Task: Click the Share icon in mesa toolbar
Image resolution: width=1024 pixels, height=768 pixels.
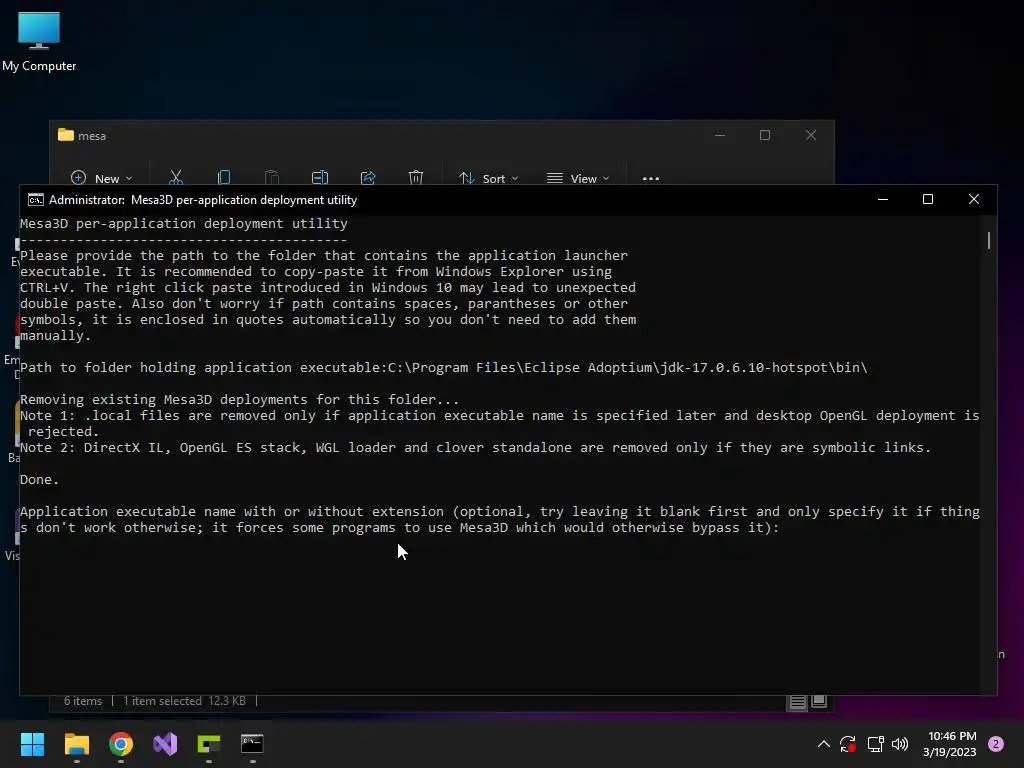Action: [368, 178]
